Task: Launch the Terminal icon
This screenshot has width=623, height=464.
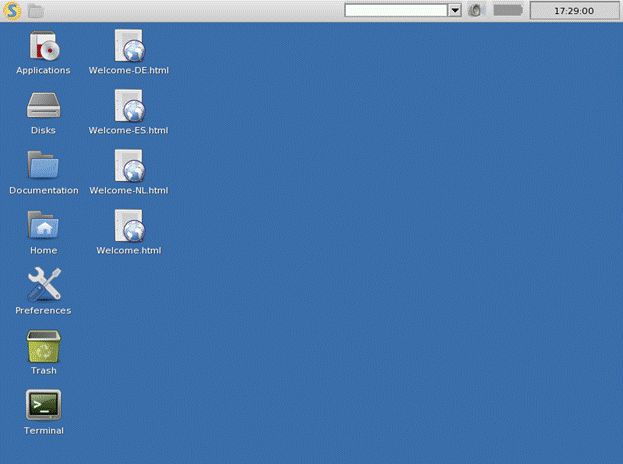Action: [x=44, y=405]
